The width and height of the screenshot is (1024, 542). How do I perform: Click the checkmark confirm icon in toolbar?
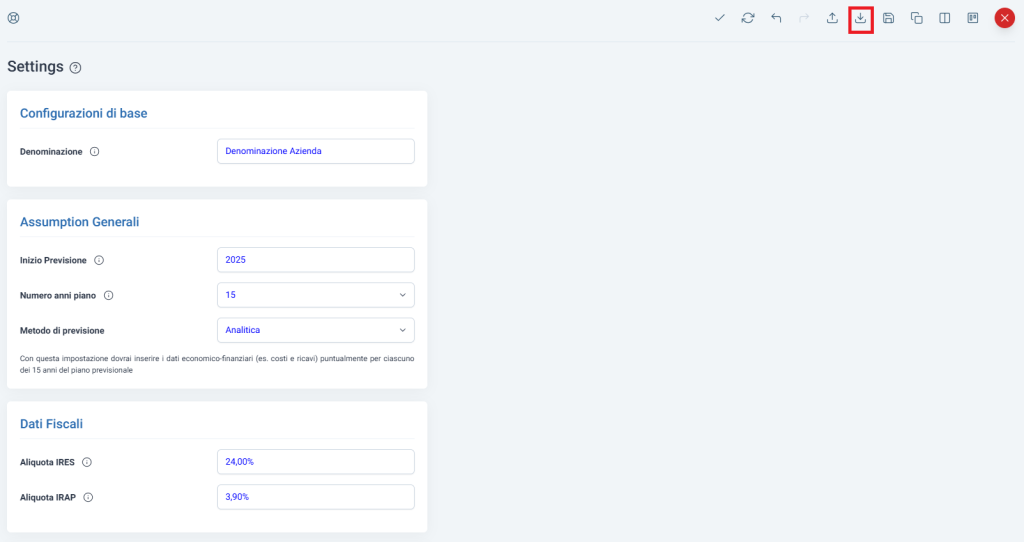(x=719, y=18)
